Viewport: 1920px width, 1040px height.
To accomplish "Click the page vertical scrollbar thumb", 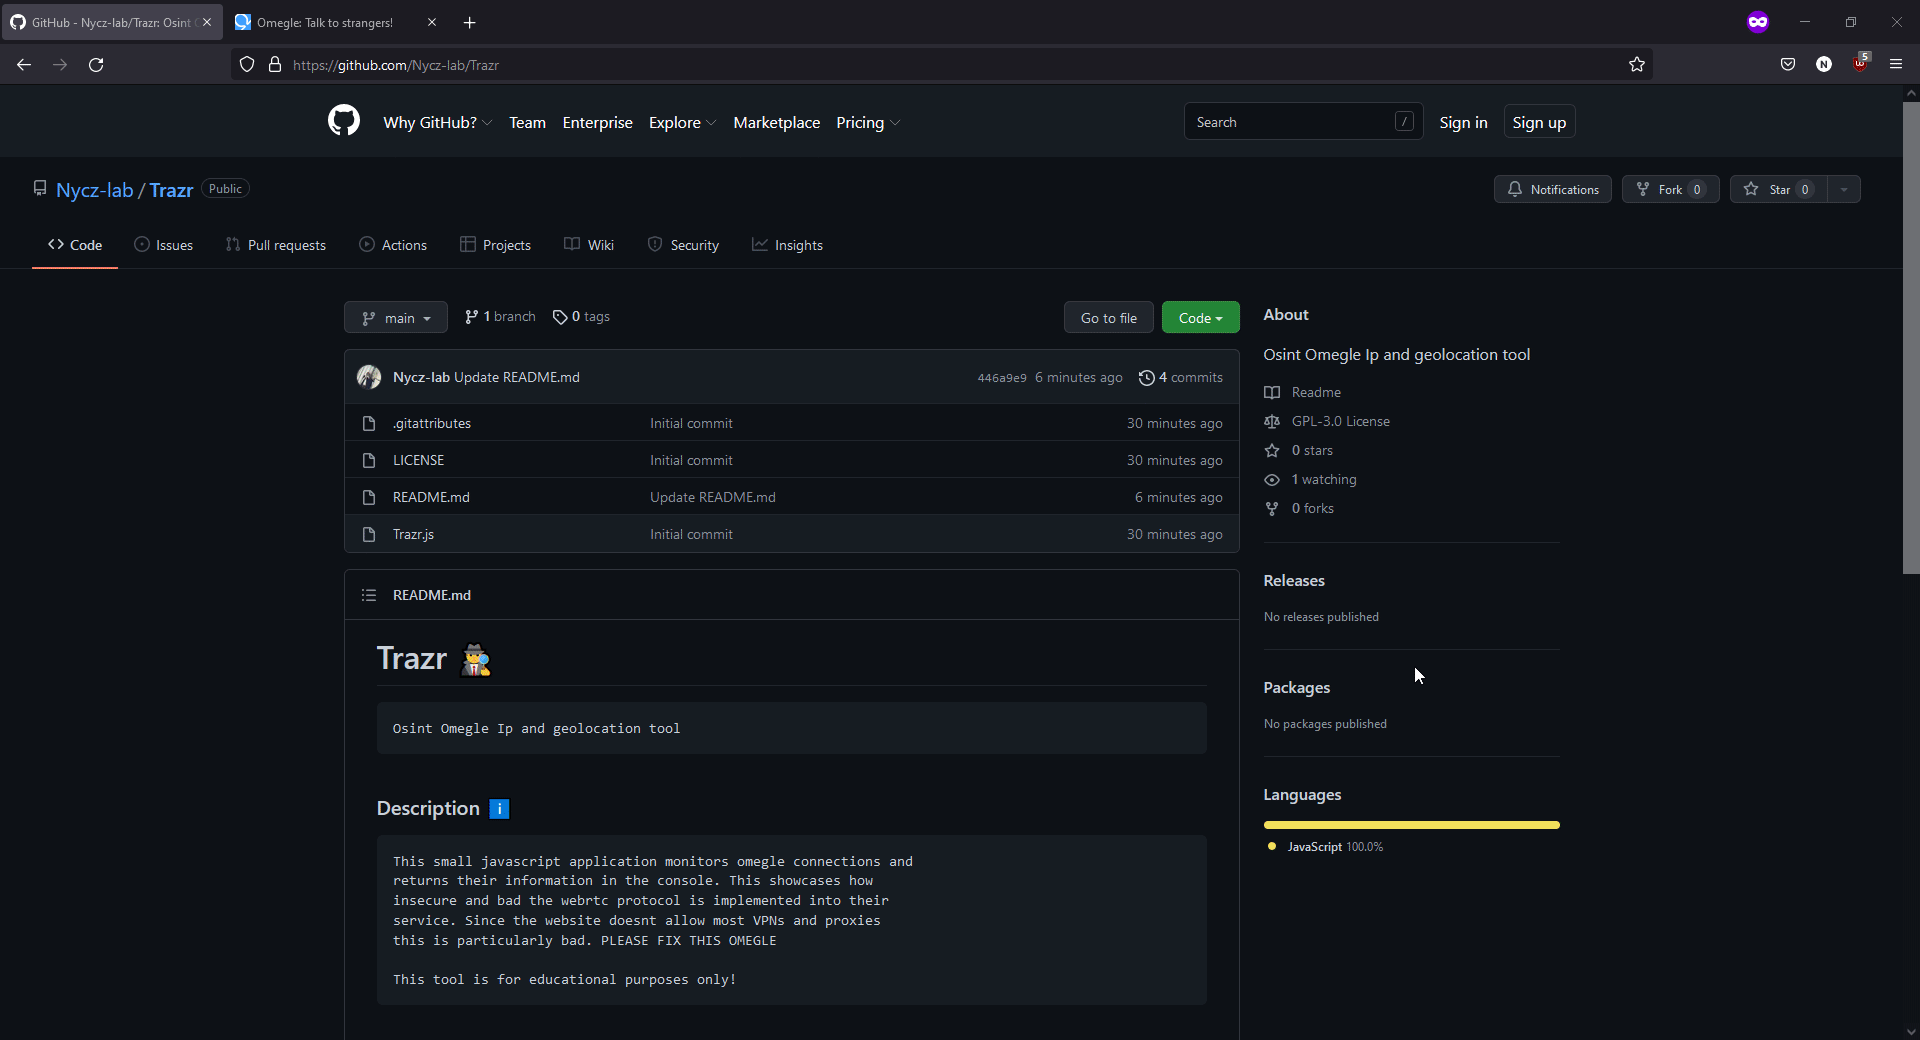I will pos(1911,336).
